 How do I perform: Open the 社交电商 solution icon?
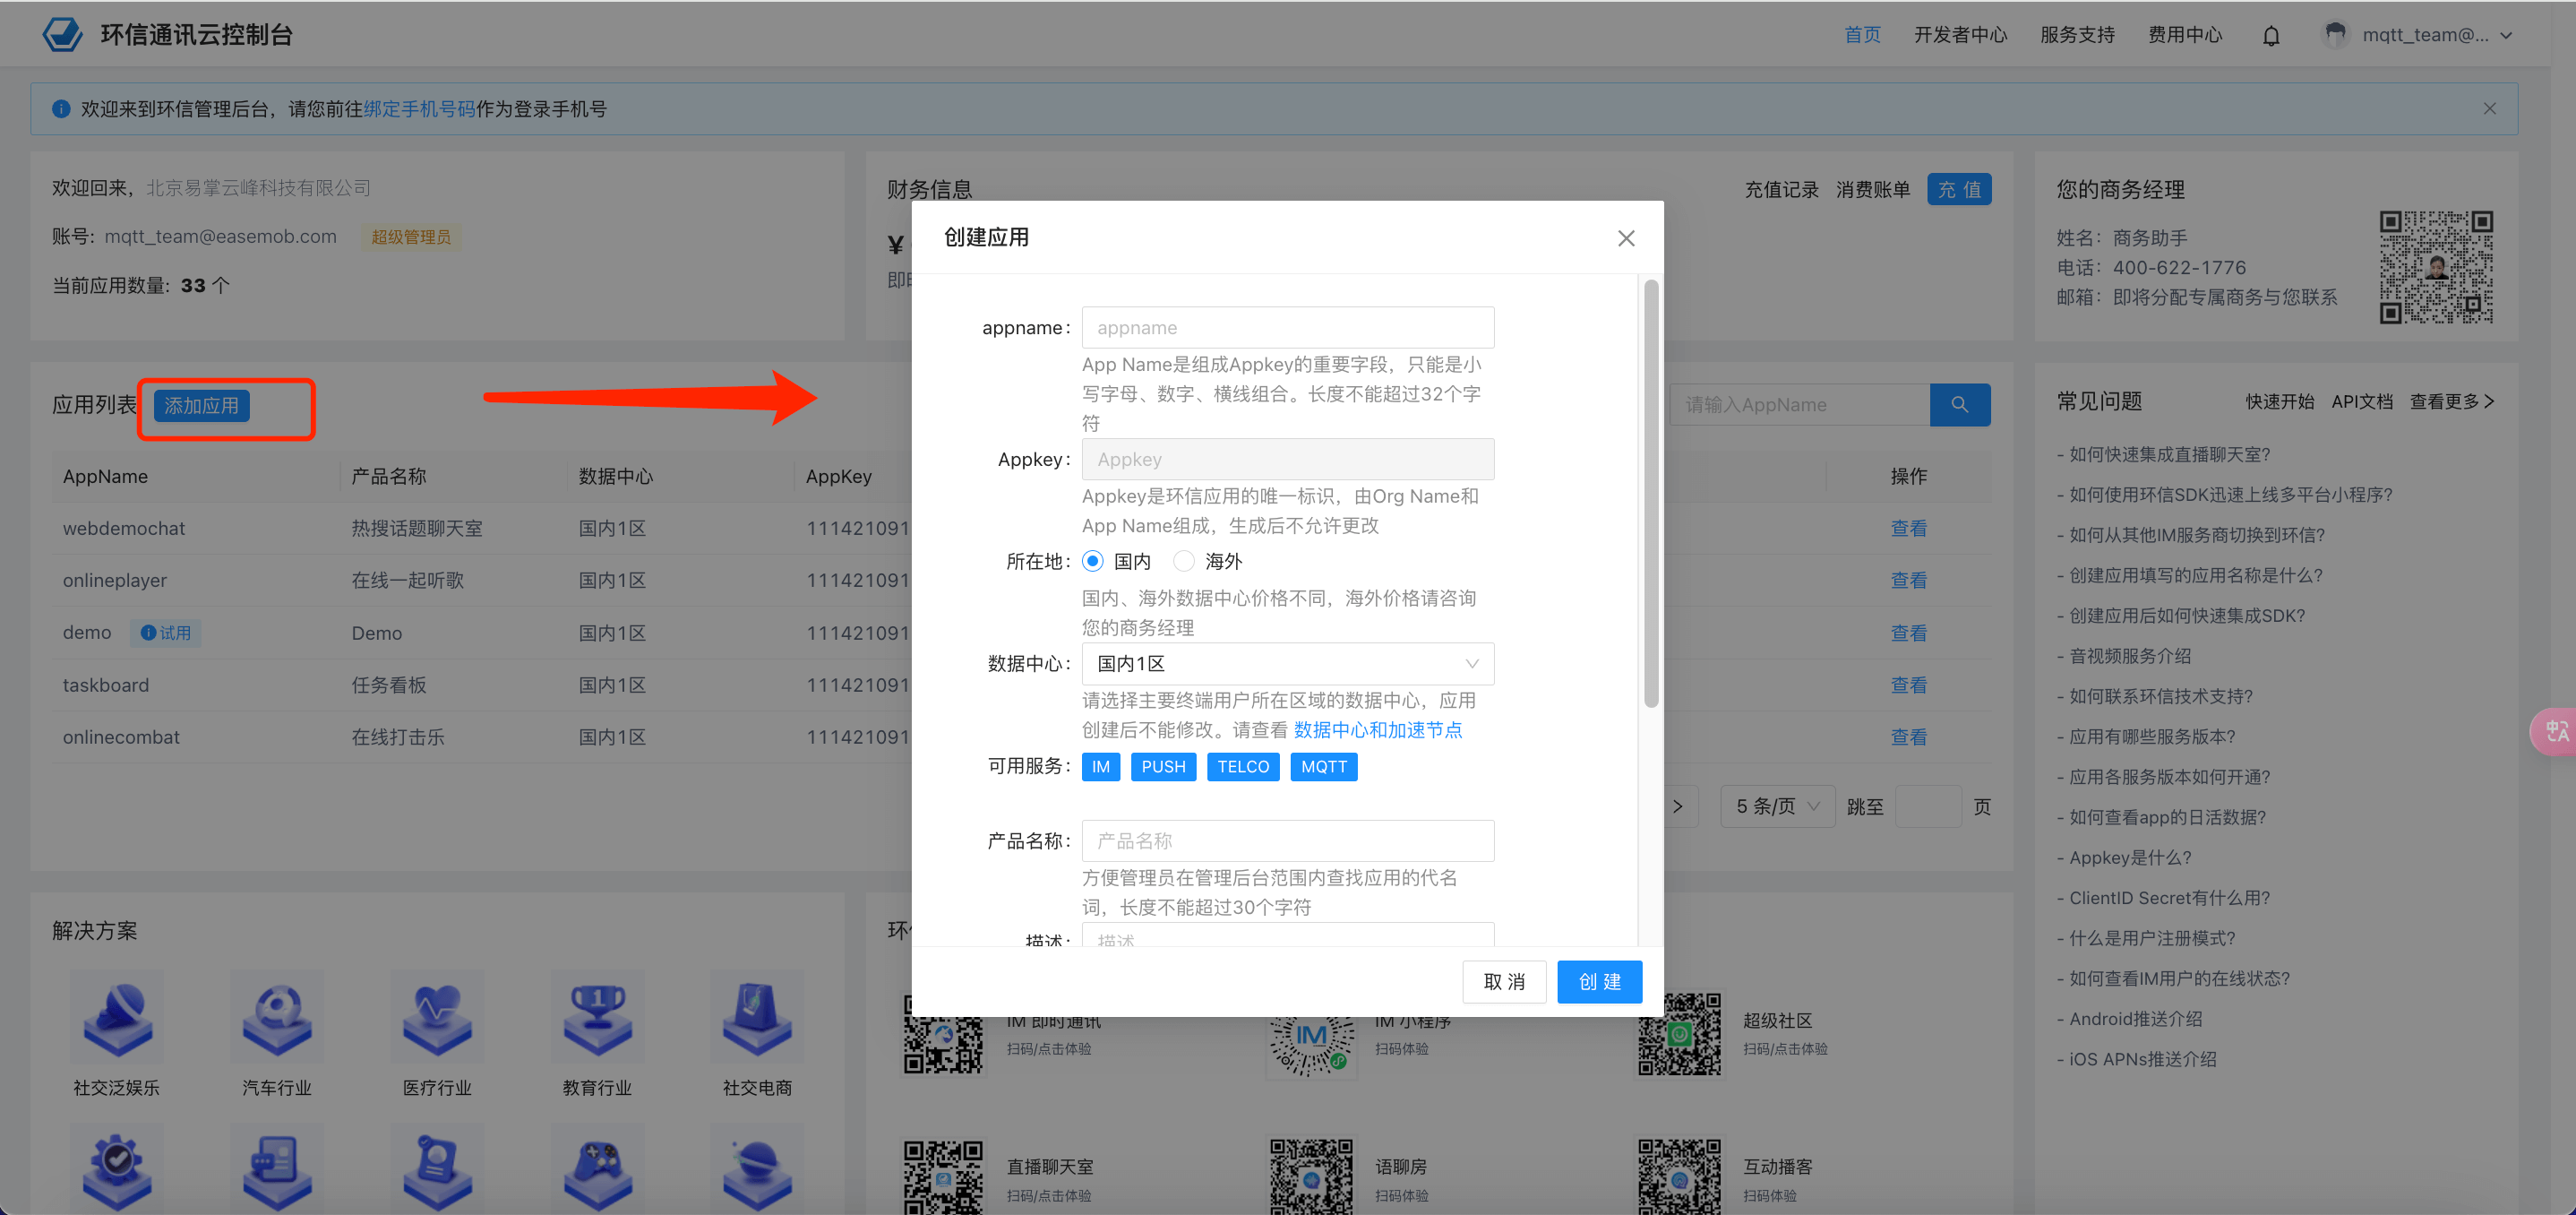coord(757,1018)
